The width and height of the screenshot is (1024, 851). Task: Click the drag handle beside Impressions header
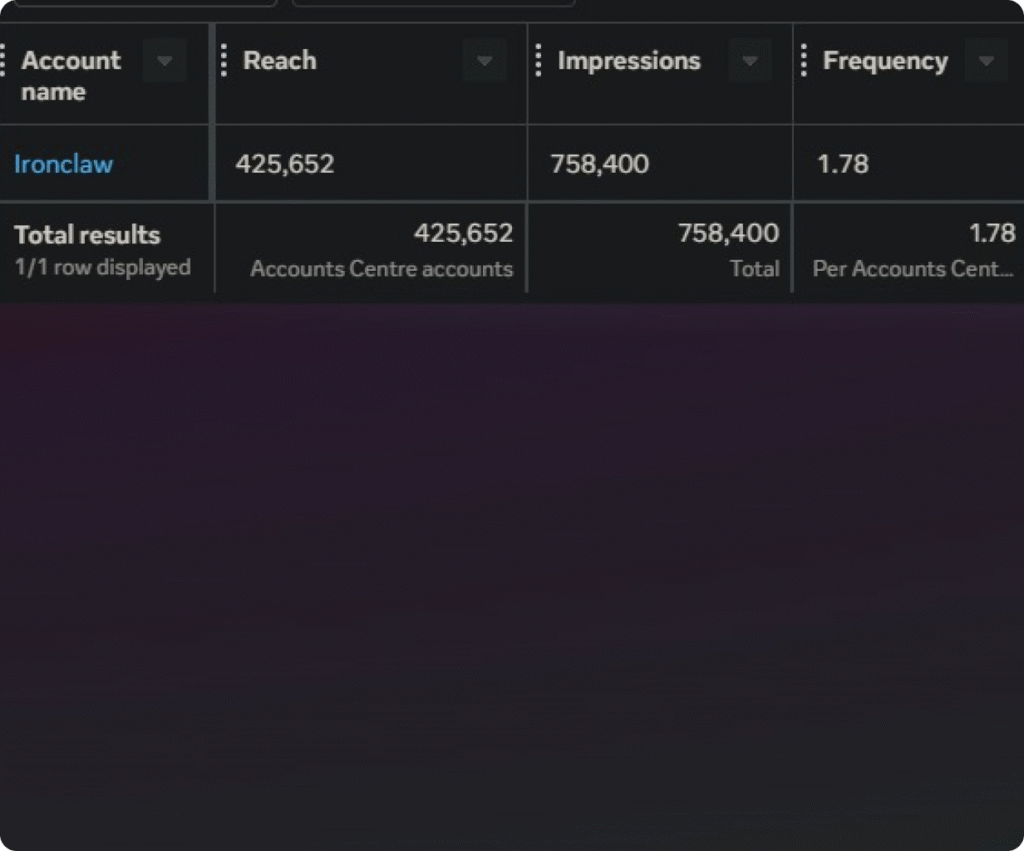[538, 61]
